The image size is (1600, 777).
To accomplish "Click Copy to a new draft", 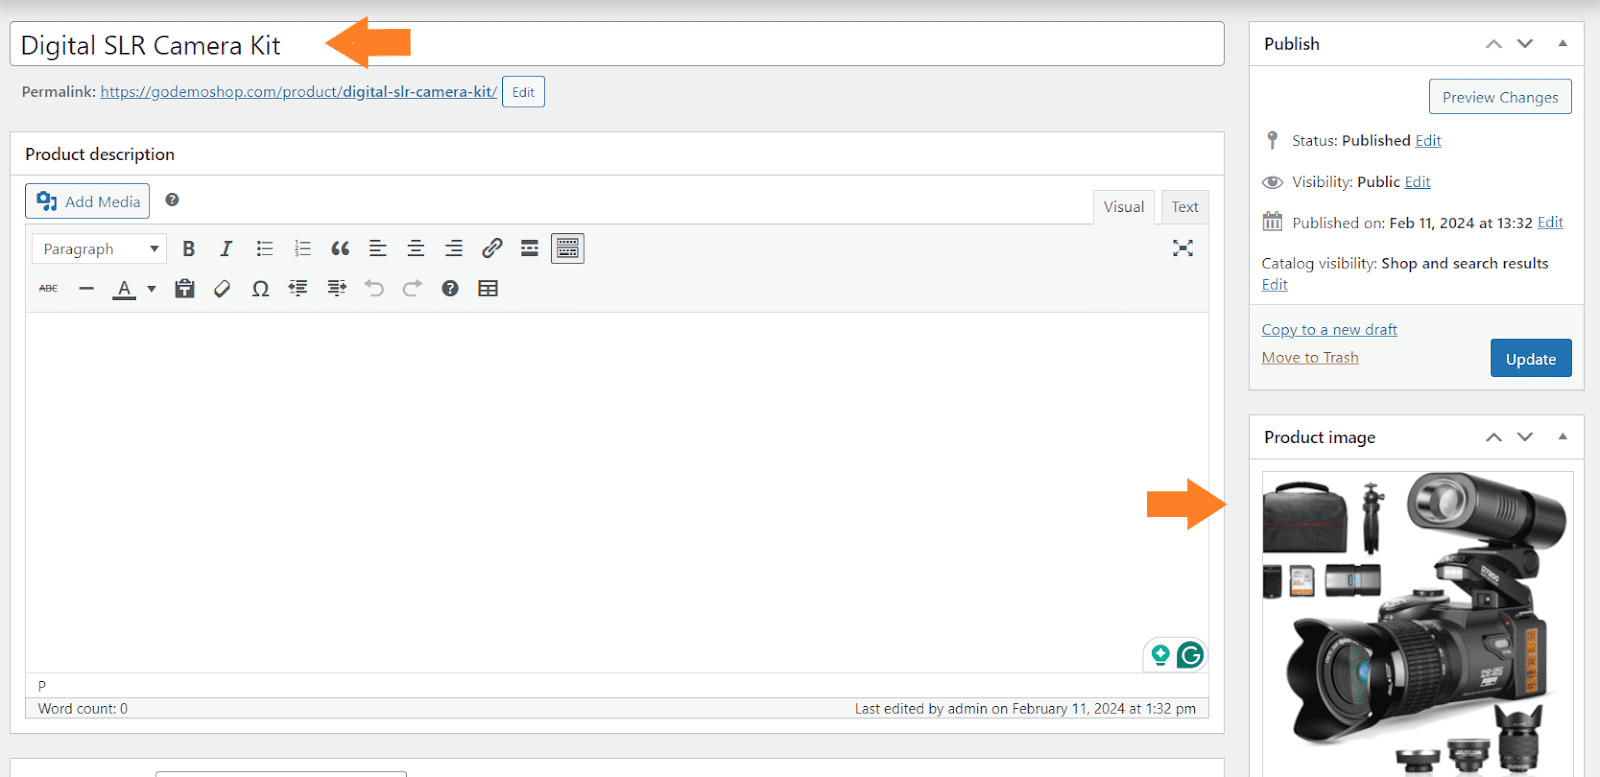I will click(1329, 329).
